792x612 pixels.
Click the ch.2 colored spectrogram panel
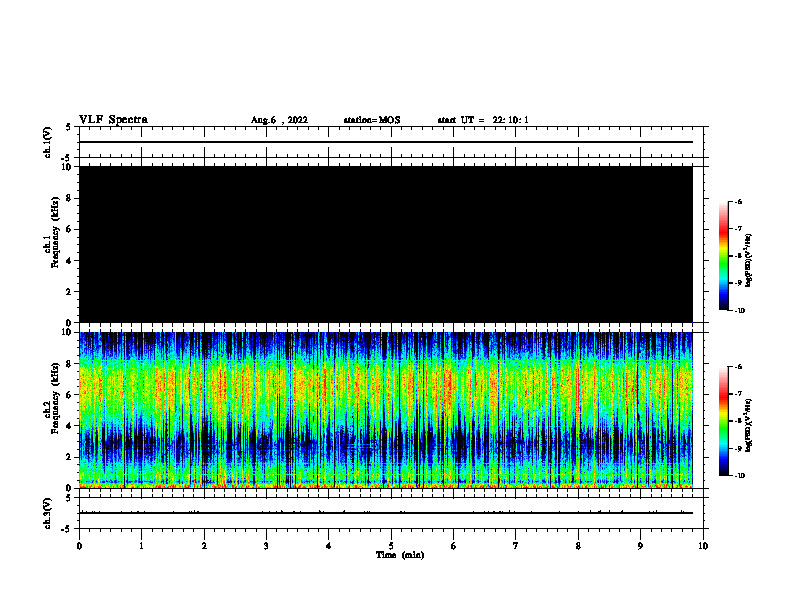point(386,410)
